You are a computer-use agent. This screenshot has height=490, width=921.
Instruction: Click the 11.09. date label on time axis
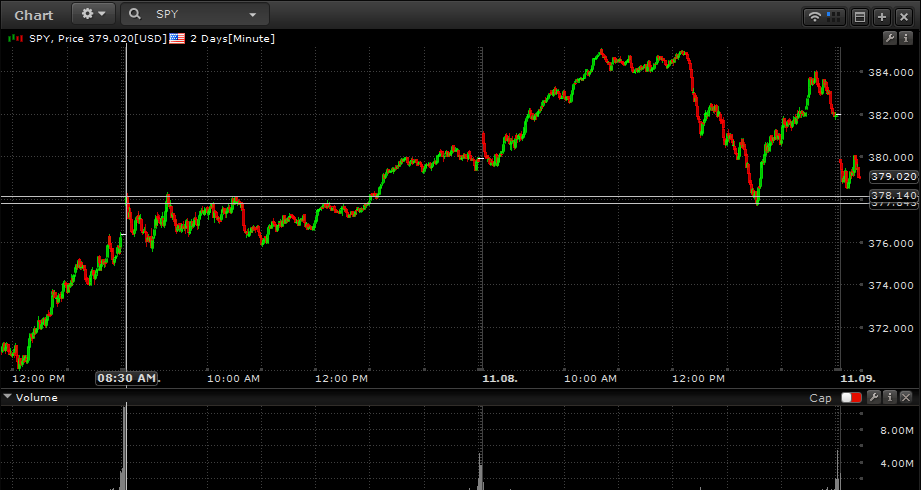pyautogui.click(x=858, y=379)
